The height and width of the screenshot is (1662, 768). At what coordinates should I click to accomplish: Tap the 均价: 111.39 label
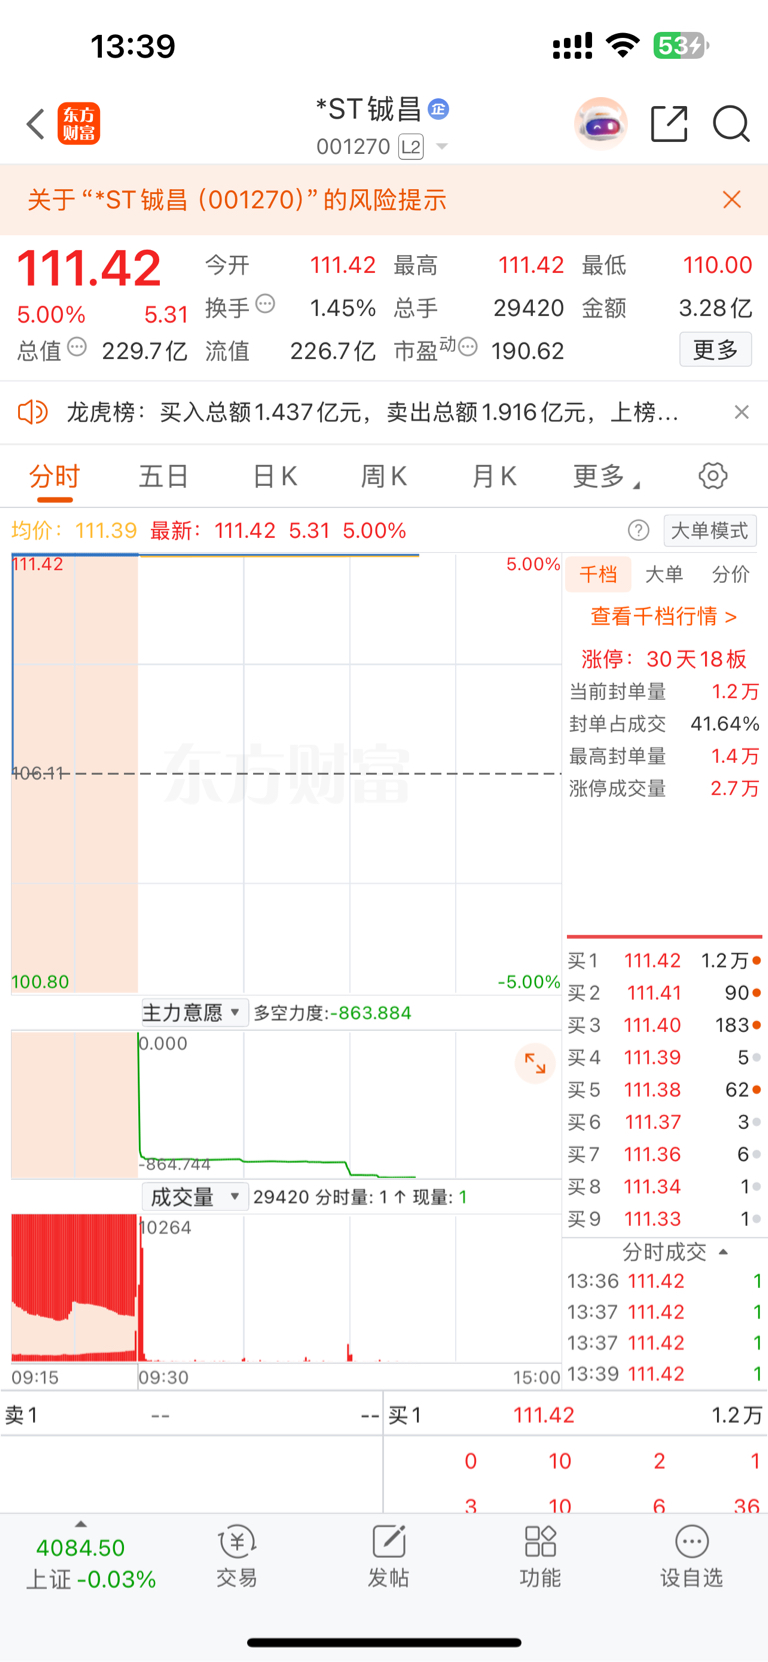[74, 531]
